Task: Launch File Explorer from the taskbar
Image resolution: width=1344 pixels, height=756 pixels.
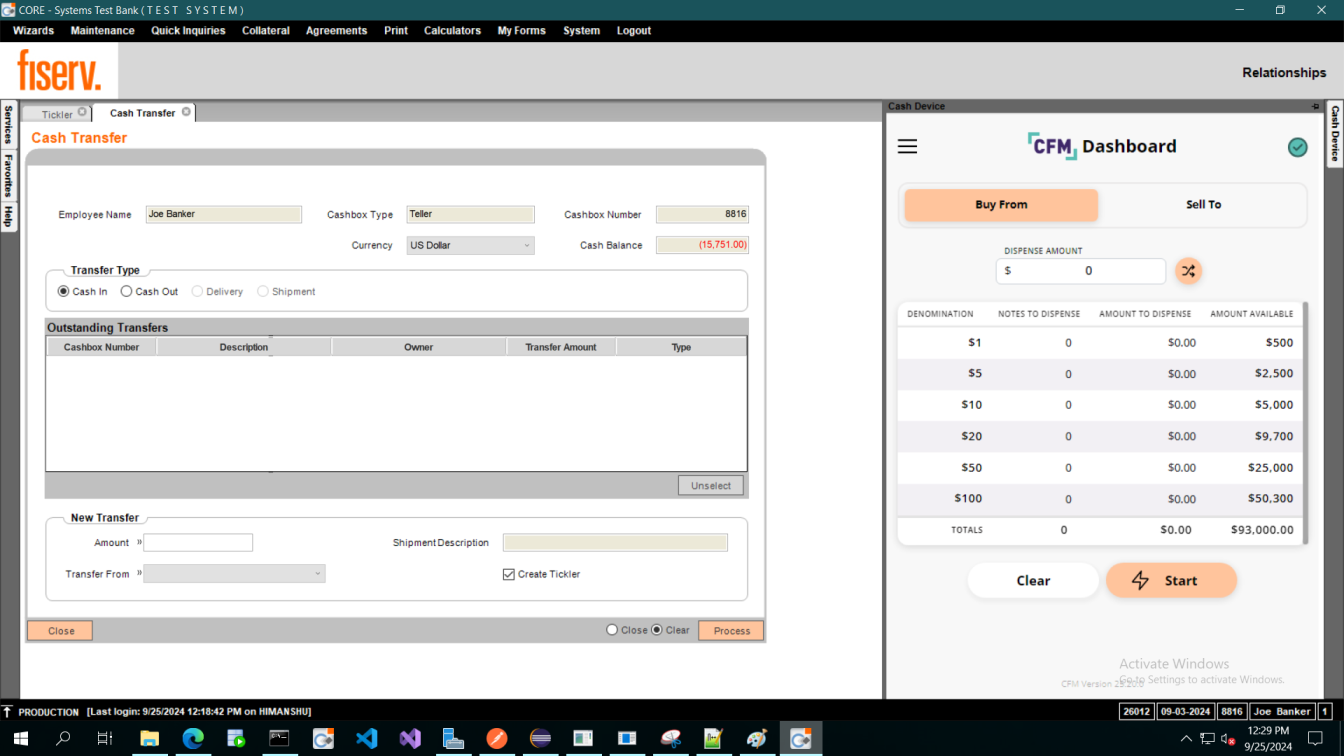Action: tap(149, 739)
